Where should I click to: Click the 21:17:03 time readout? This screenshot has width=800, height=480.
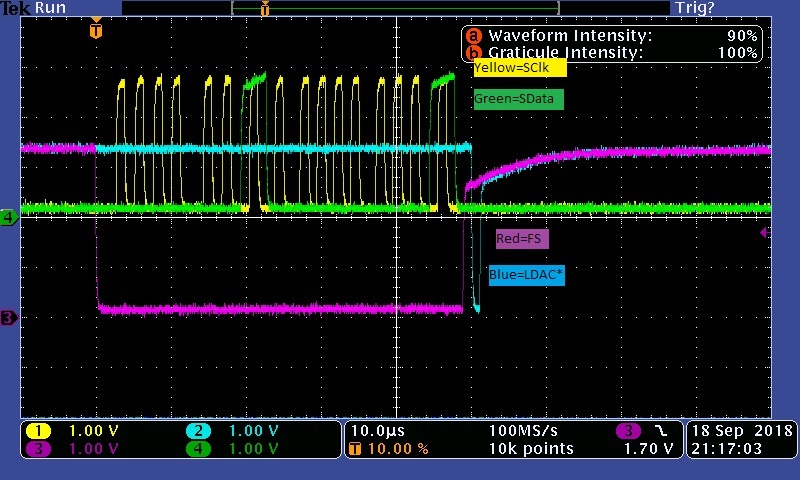(727, 449)
